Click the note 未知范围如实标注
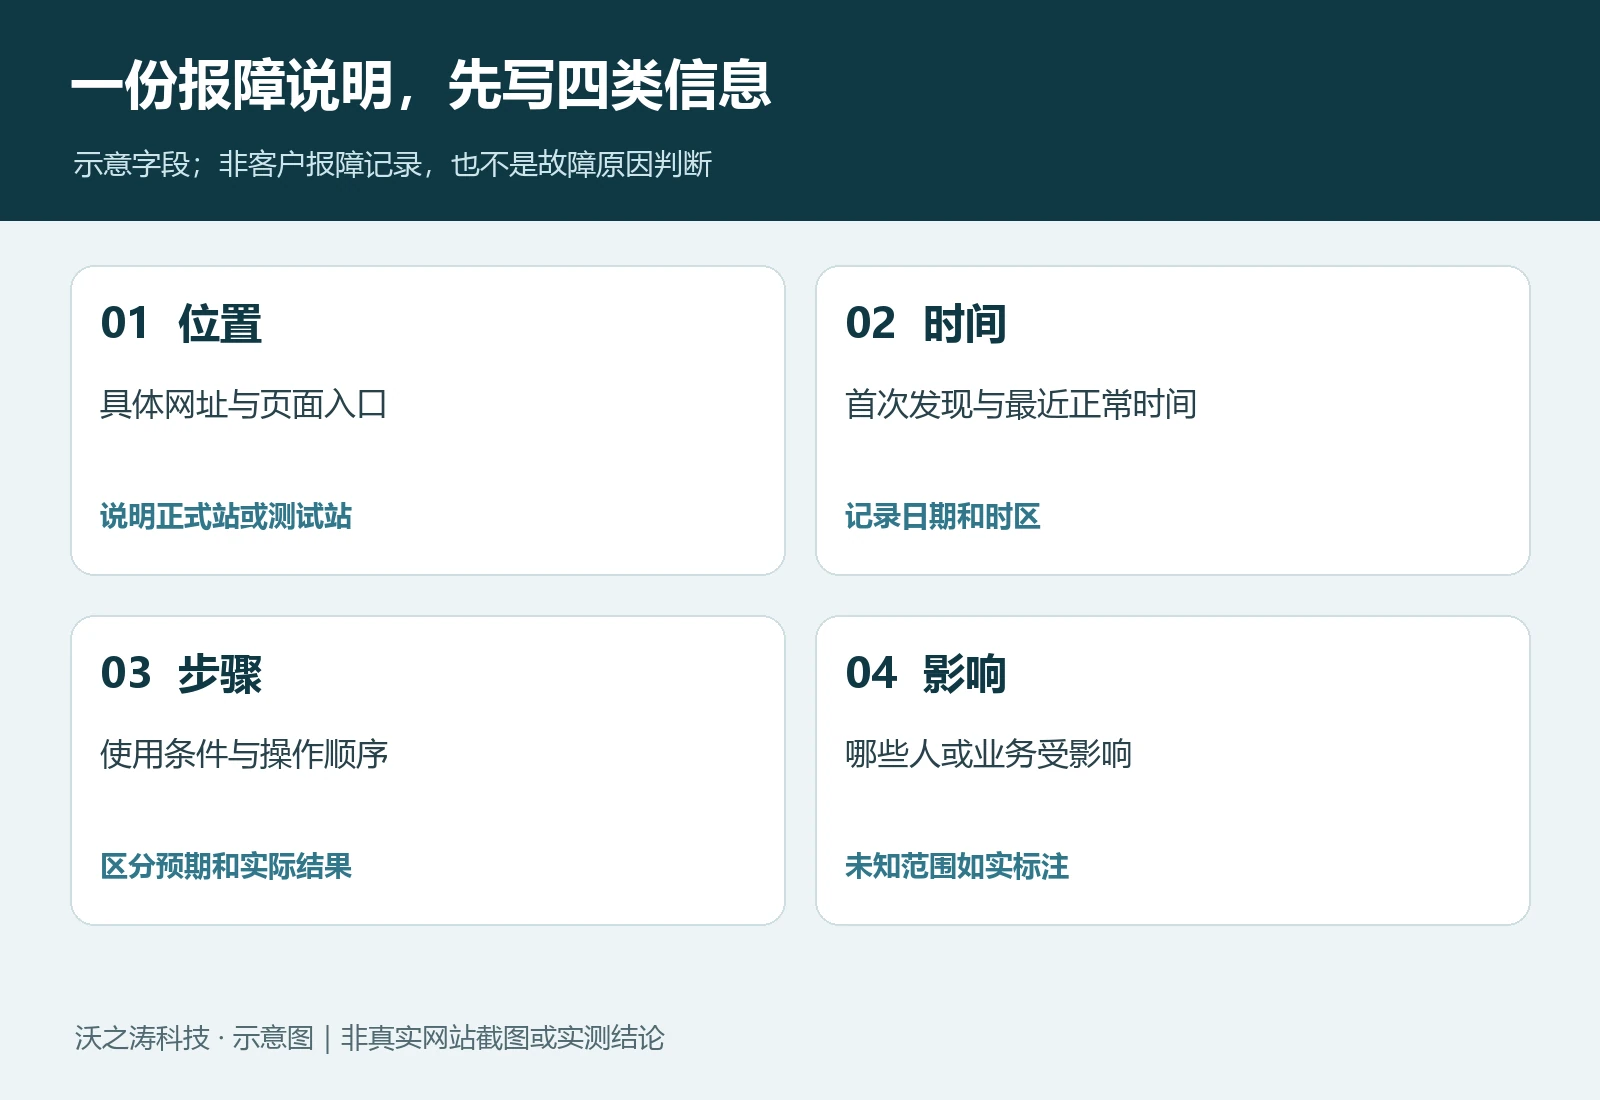Image resolution: width=1600 pixels, height=1100 pixels. tap(957, 866)
